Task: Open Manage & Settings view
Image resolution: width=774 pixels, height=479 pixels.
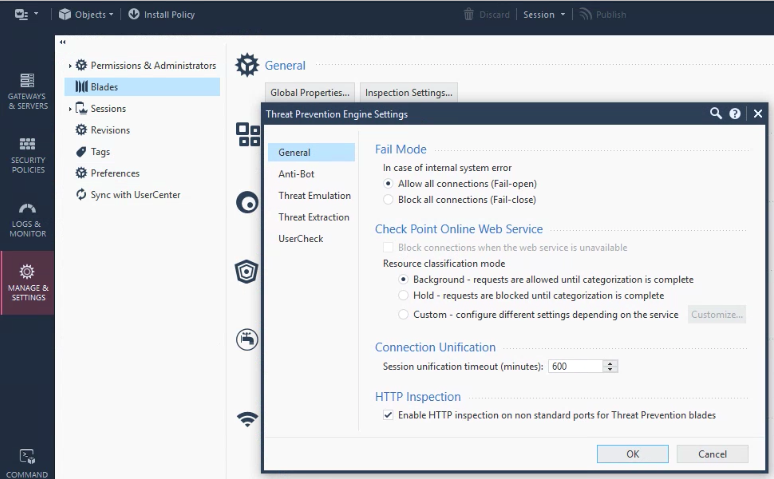Action: pyautogui.click(x=28, y=283)
